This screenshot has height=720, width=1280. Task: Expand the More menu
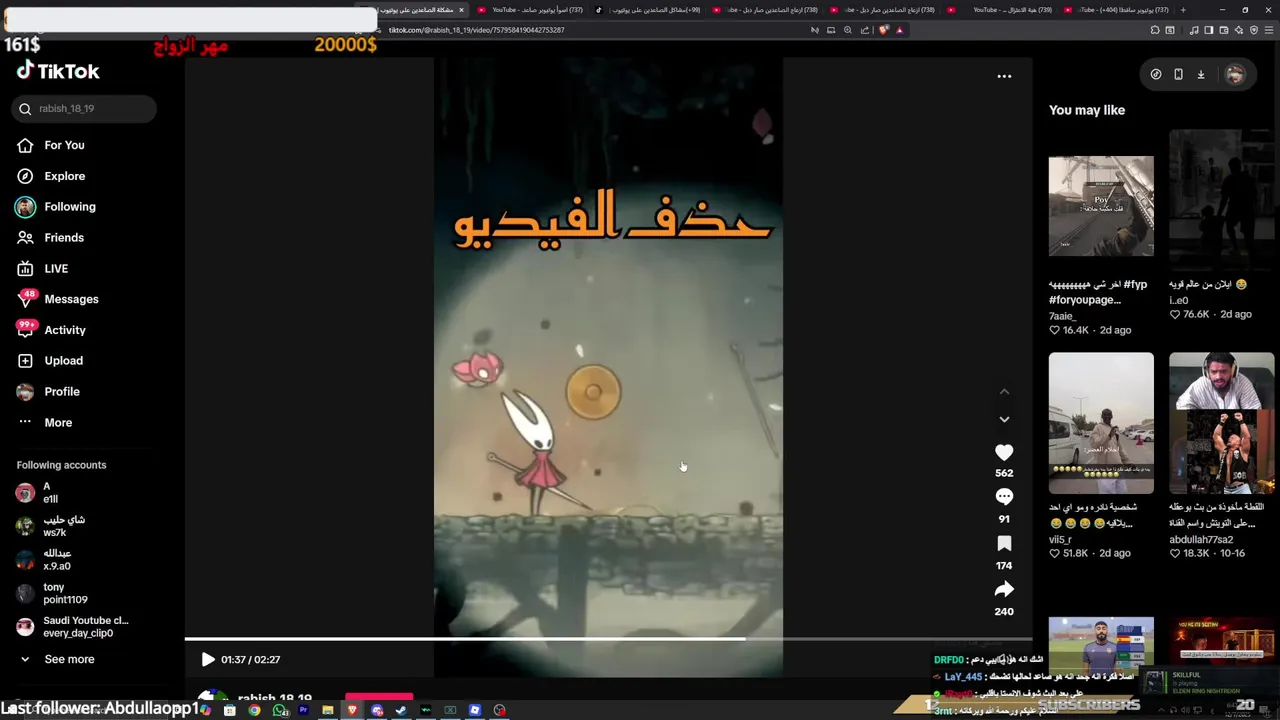tap(58, 422)
